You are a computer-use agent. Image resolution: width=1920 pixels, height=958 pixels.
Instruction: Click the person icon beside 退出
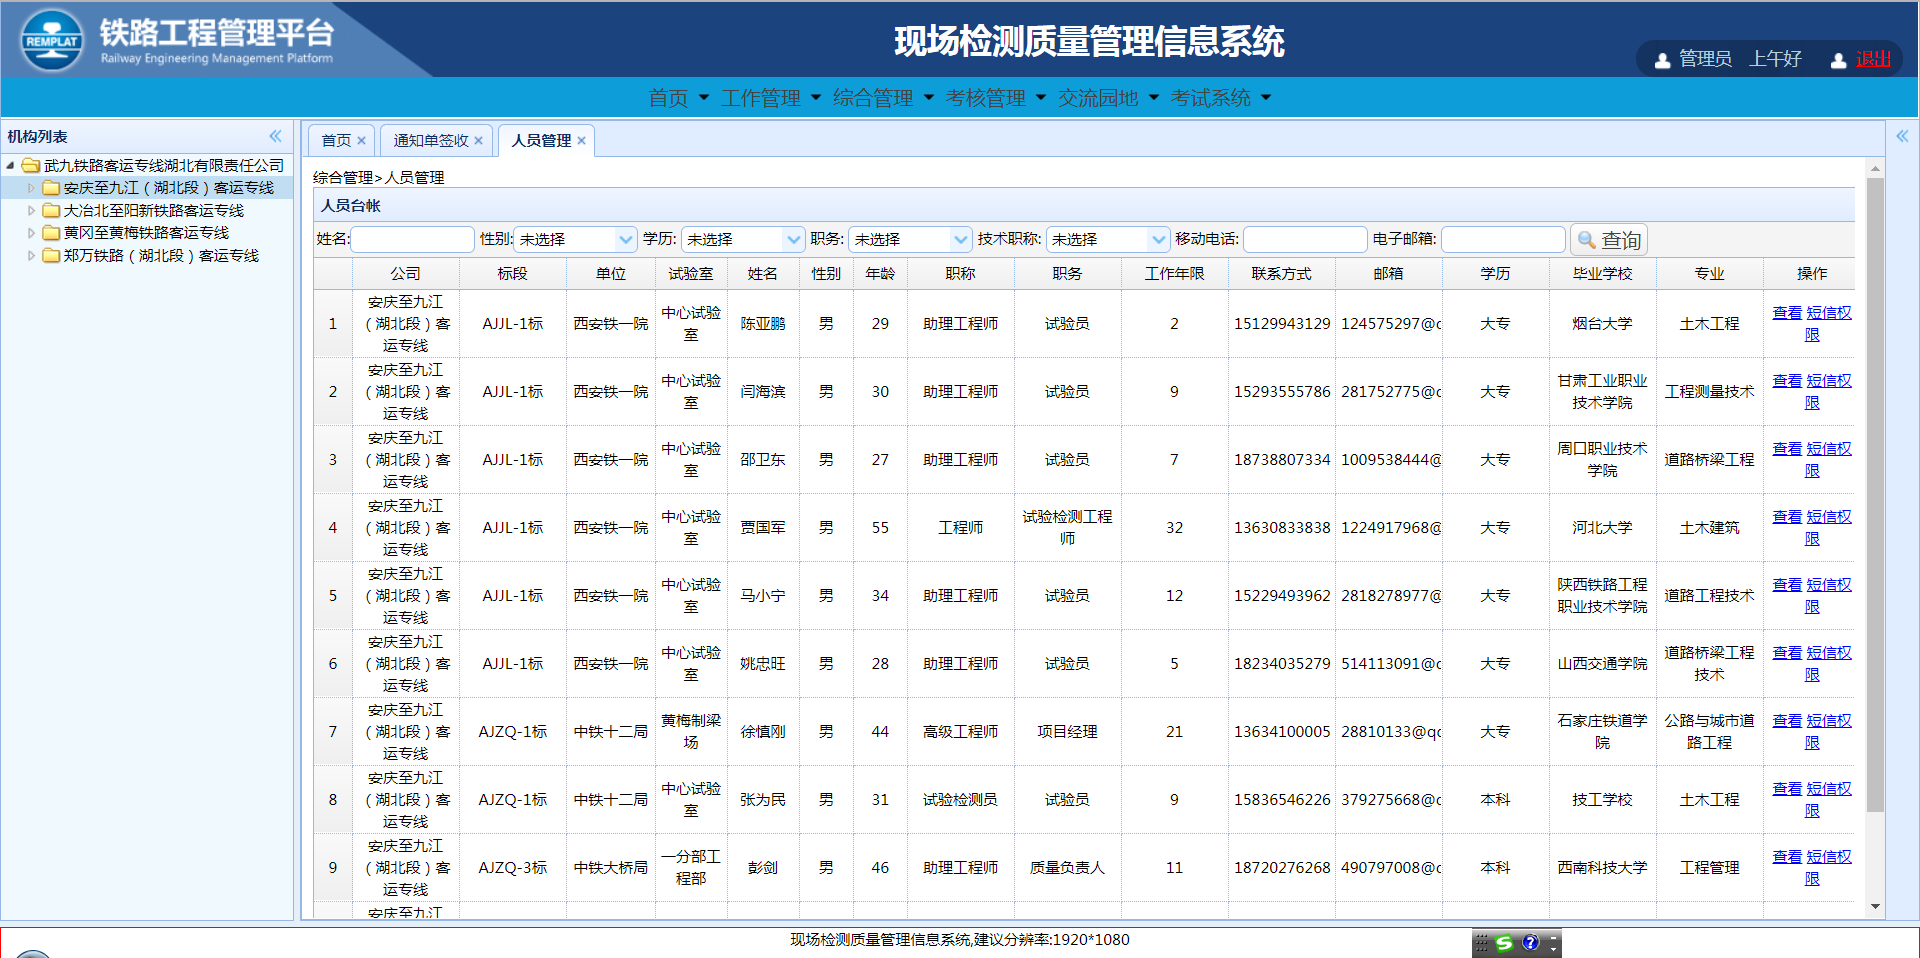coord(1838,60)
